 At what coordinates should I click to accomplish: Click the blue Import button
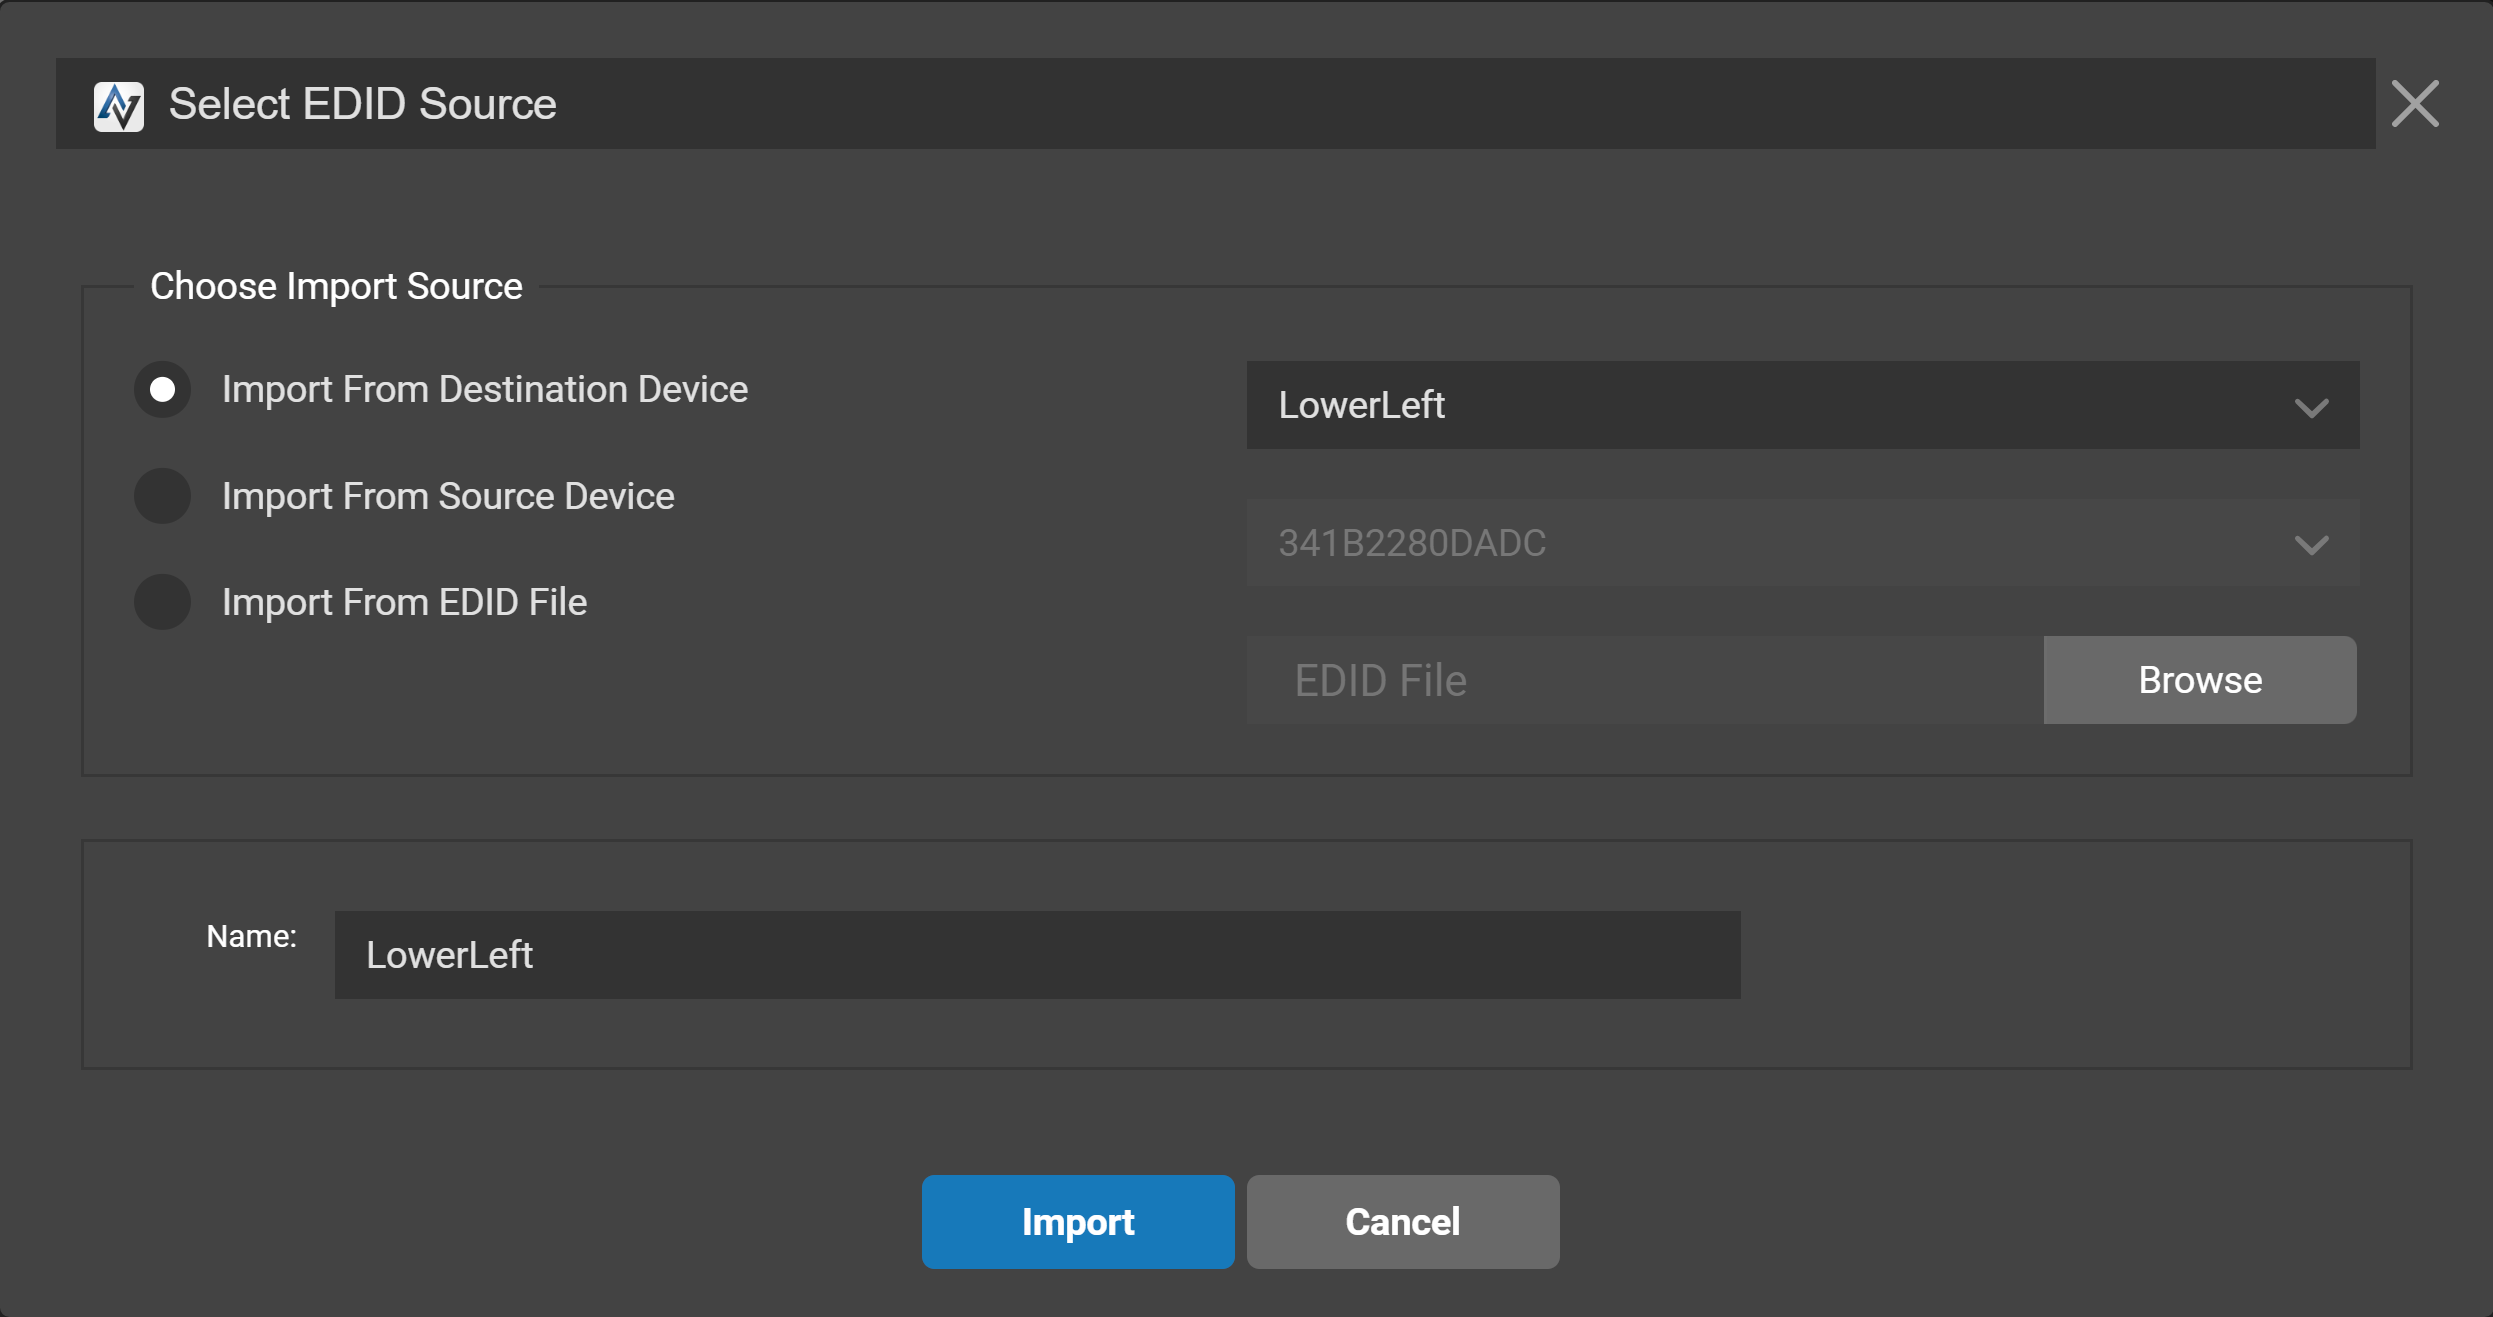click(x=1077, y=1222)
